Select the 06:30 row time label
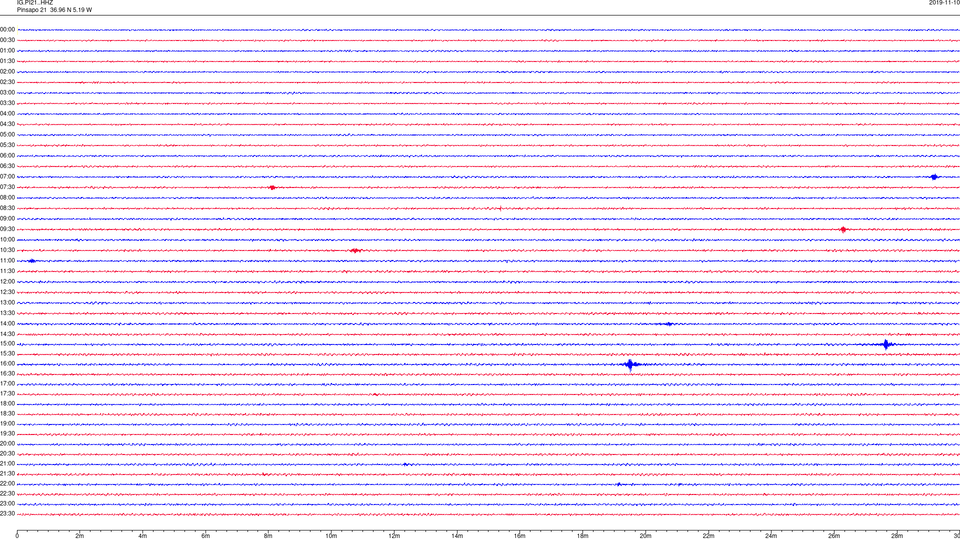 click(x=7, y=166)
